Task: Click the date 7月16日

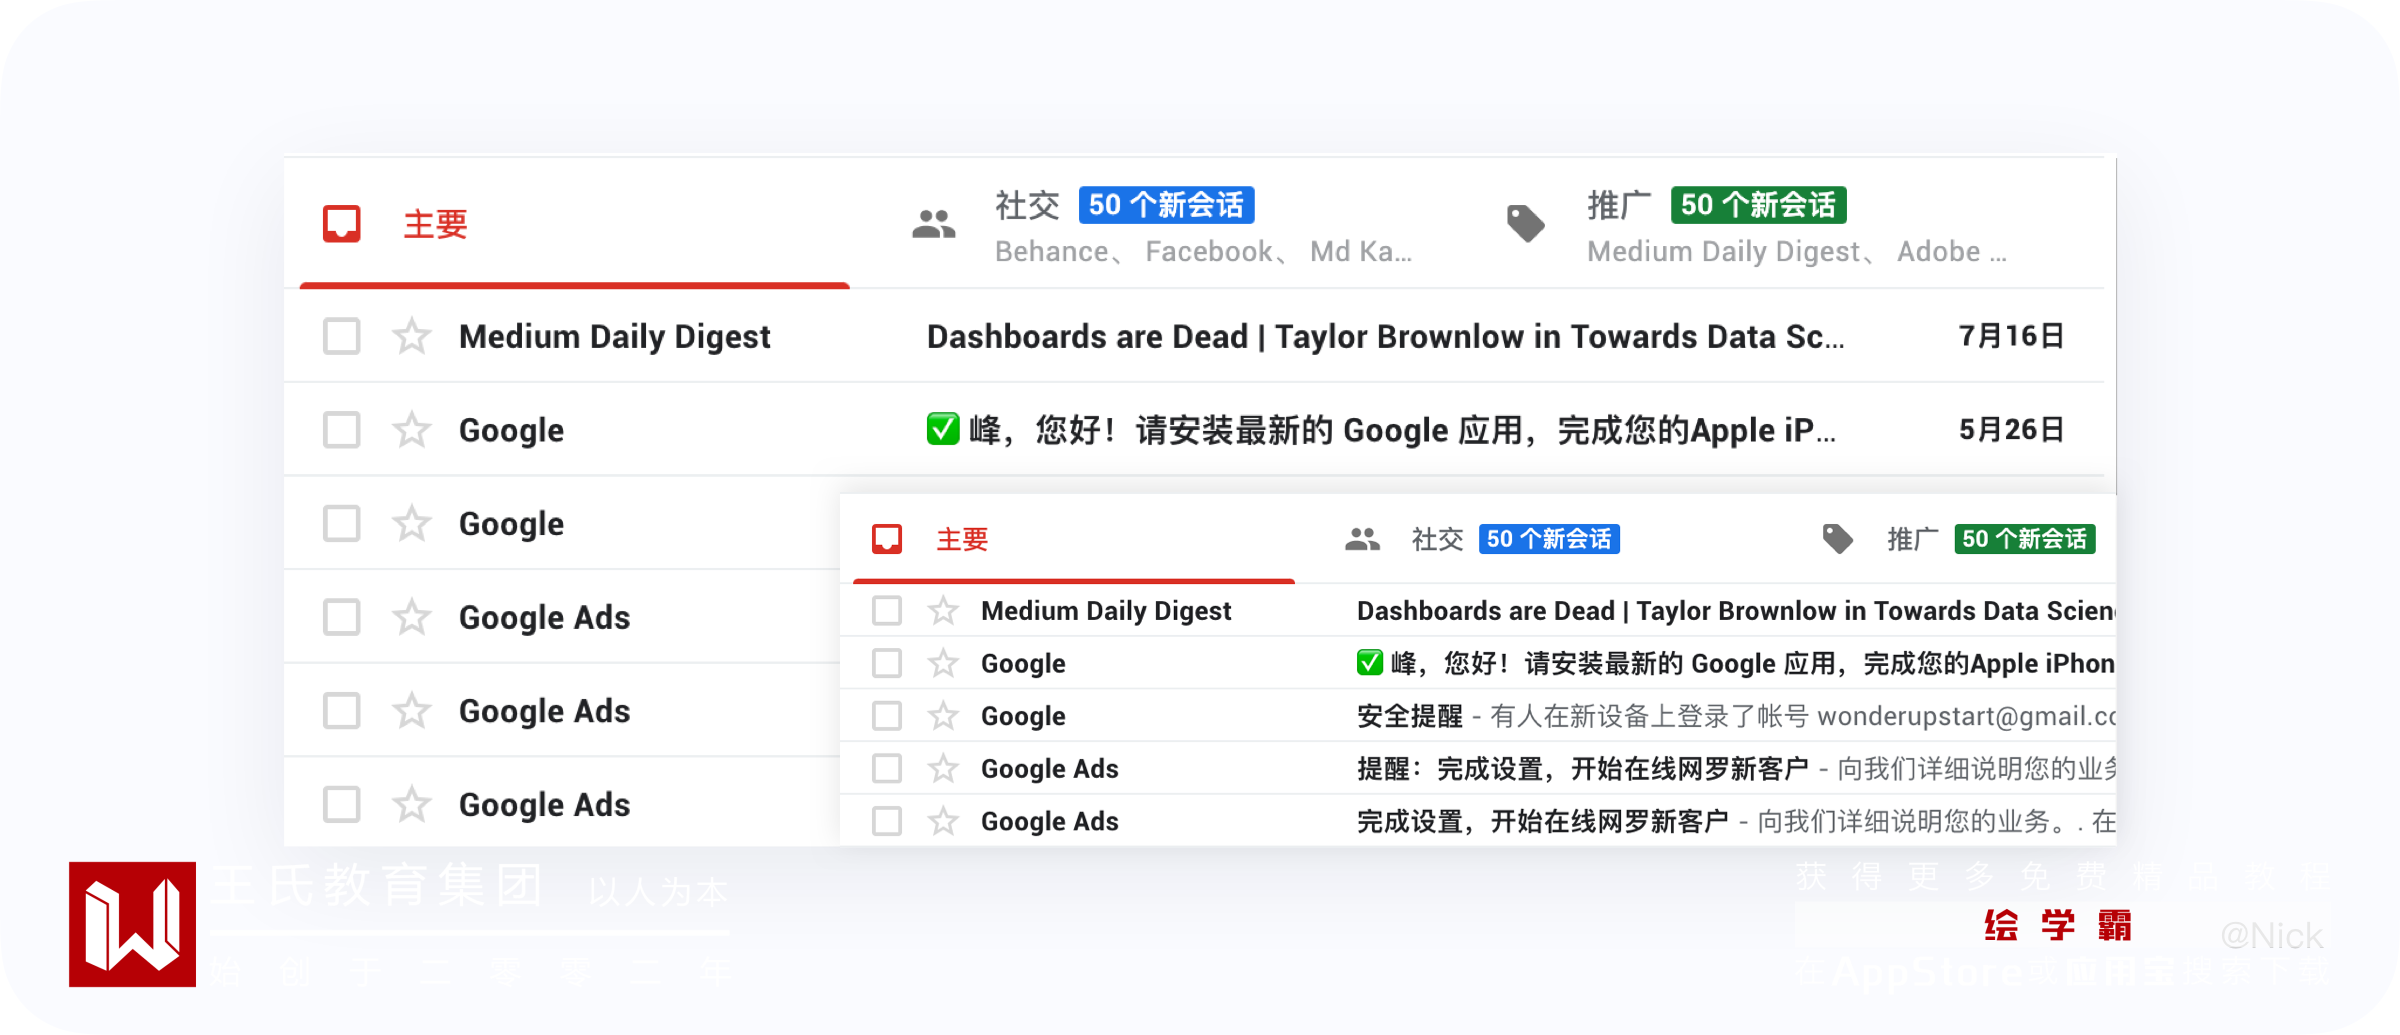Action: [x=2011, y=336]
